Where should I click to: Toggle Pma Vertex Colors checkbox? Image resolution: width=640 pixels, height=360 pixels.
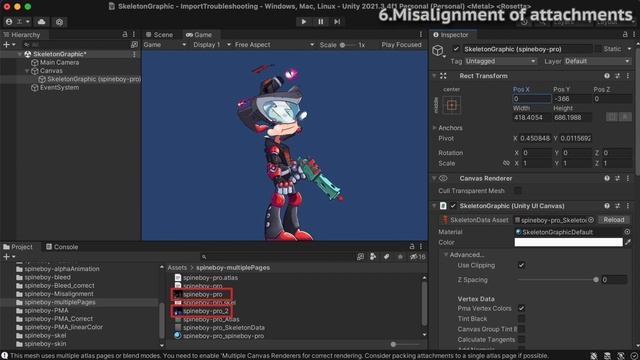(521, 308)
